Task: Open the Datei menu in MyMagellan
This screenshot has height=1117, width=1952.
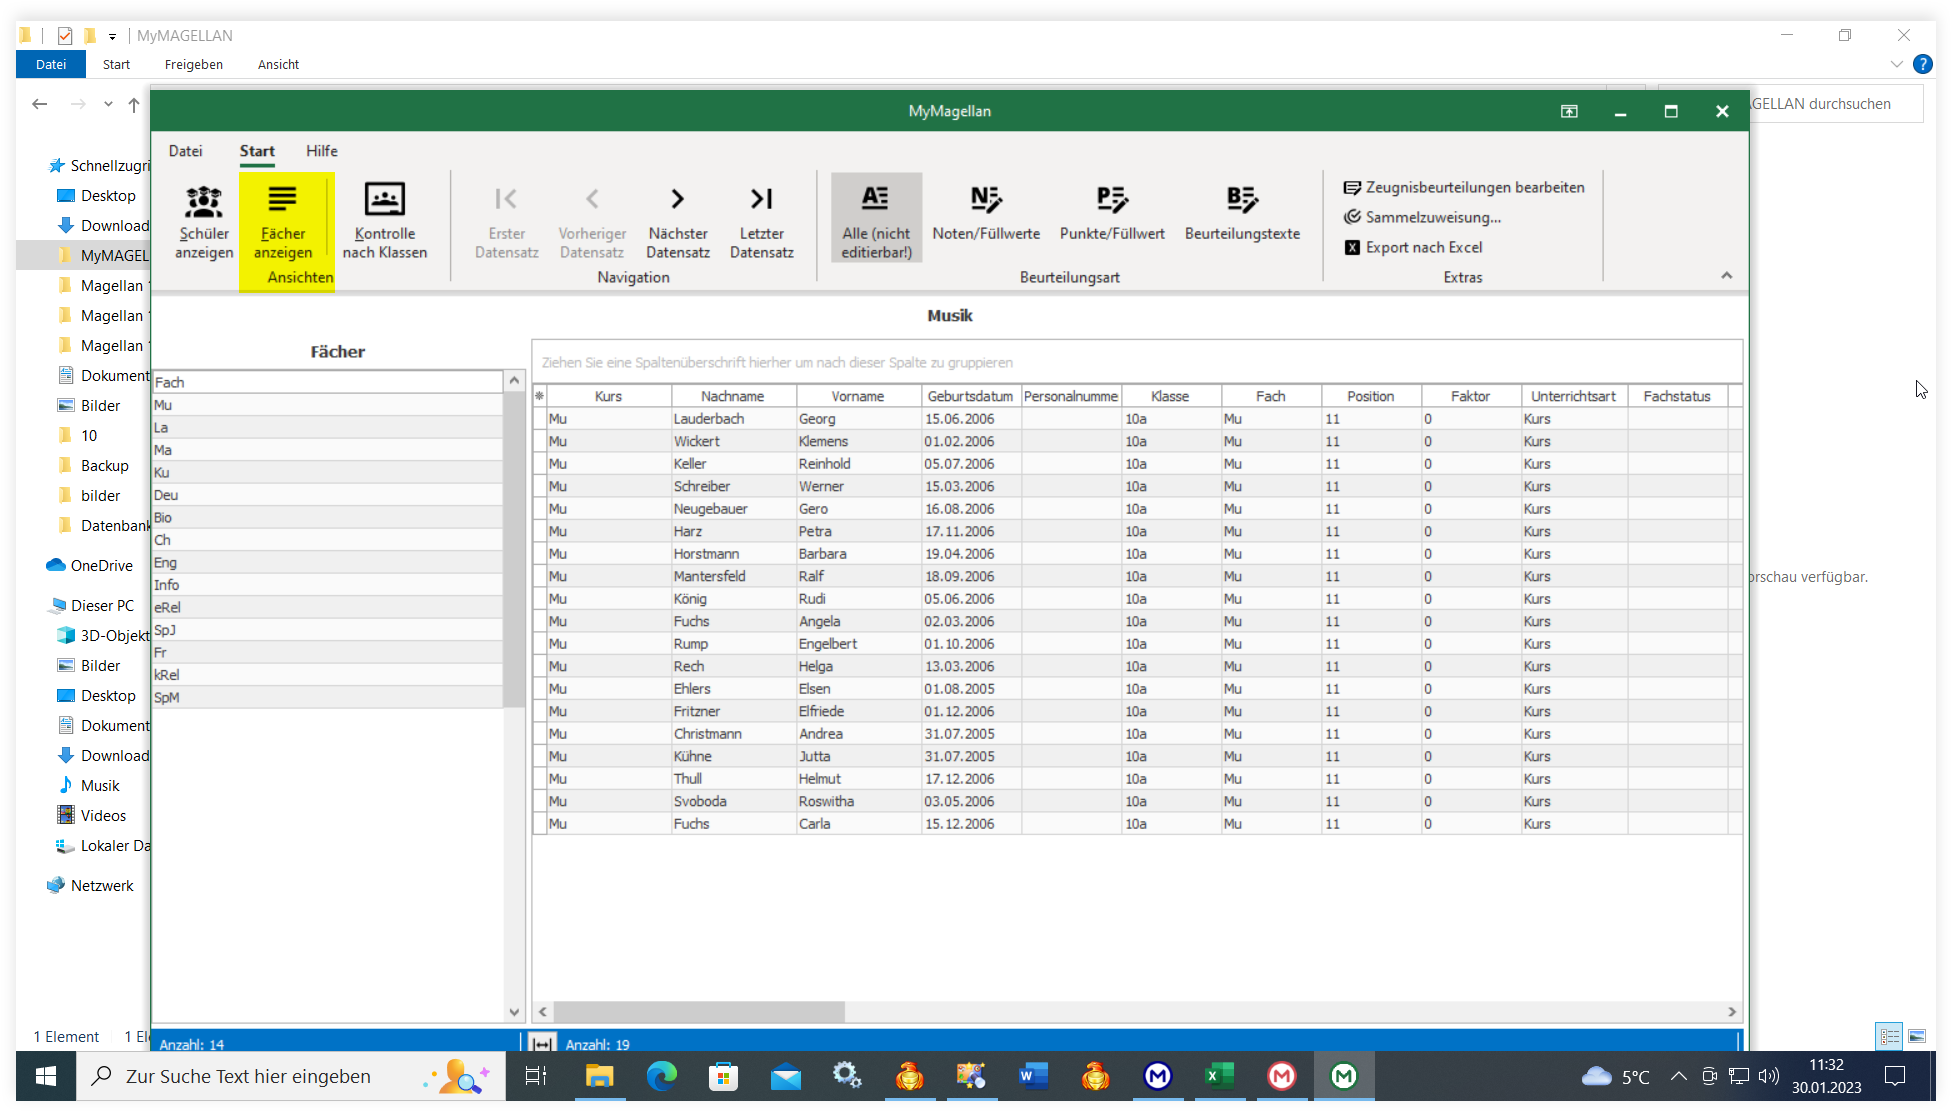Action: click(x=185, y=151)
